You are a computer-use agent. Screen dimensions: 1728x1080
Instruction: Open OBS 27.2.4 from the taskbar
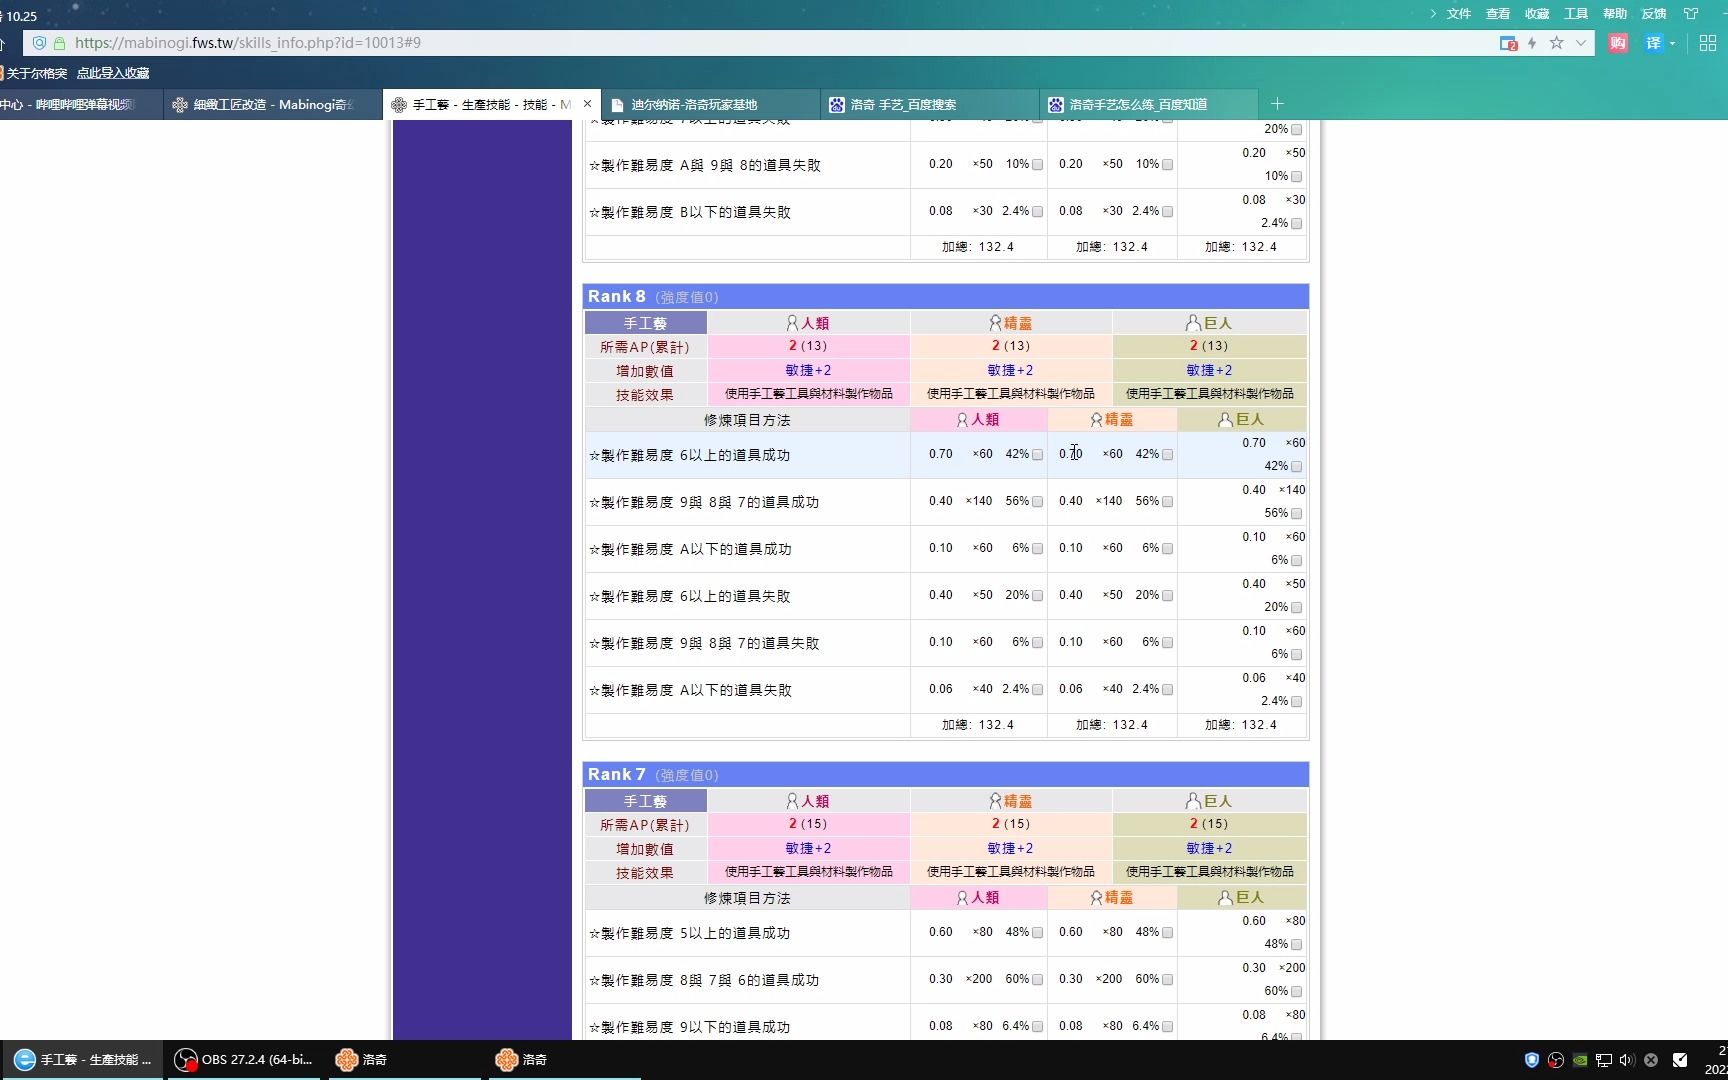click(244, 1060)
